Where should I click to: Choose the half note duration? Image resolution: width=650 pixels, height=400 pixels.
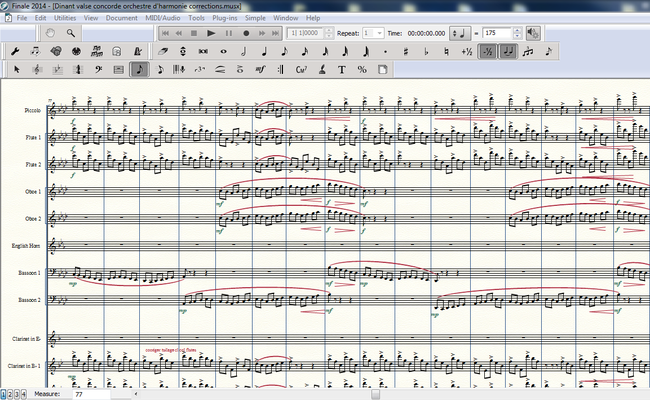tap(244, 51)
